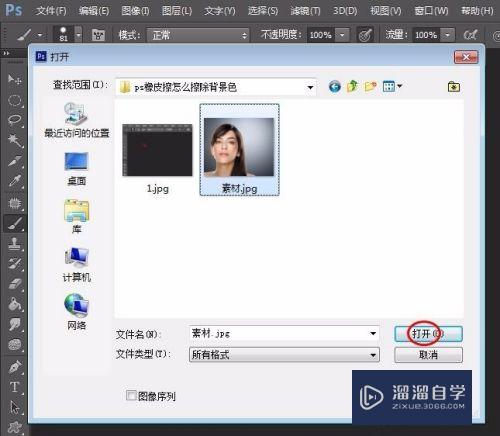Screen dimensions: 500x436
Task: Open the opacity slider dropdown arrow
Action: (342, 35)
